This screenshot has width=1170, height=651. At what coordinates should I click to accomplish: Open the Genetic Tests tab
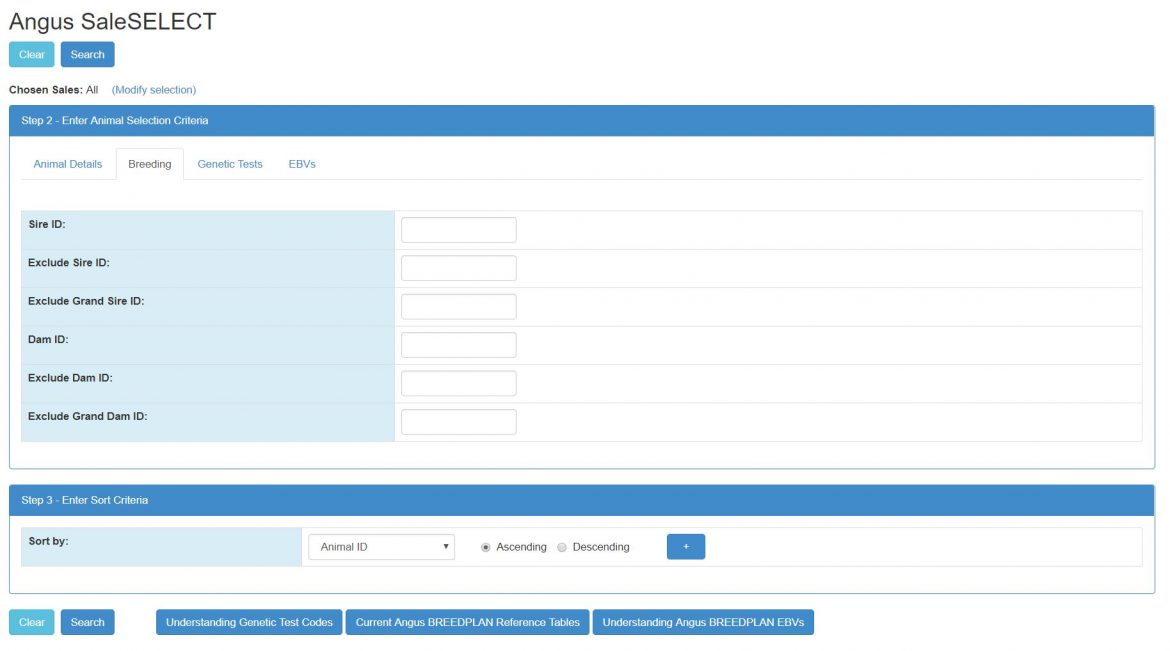point(230,164)
